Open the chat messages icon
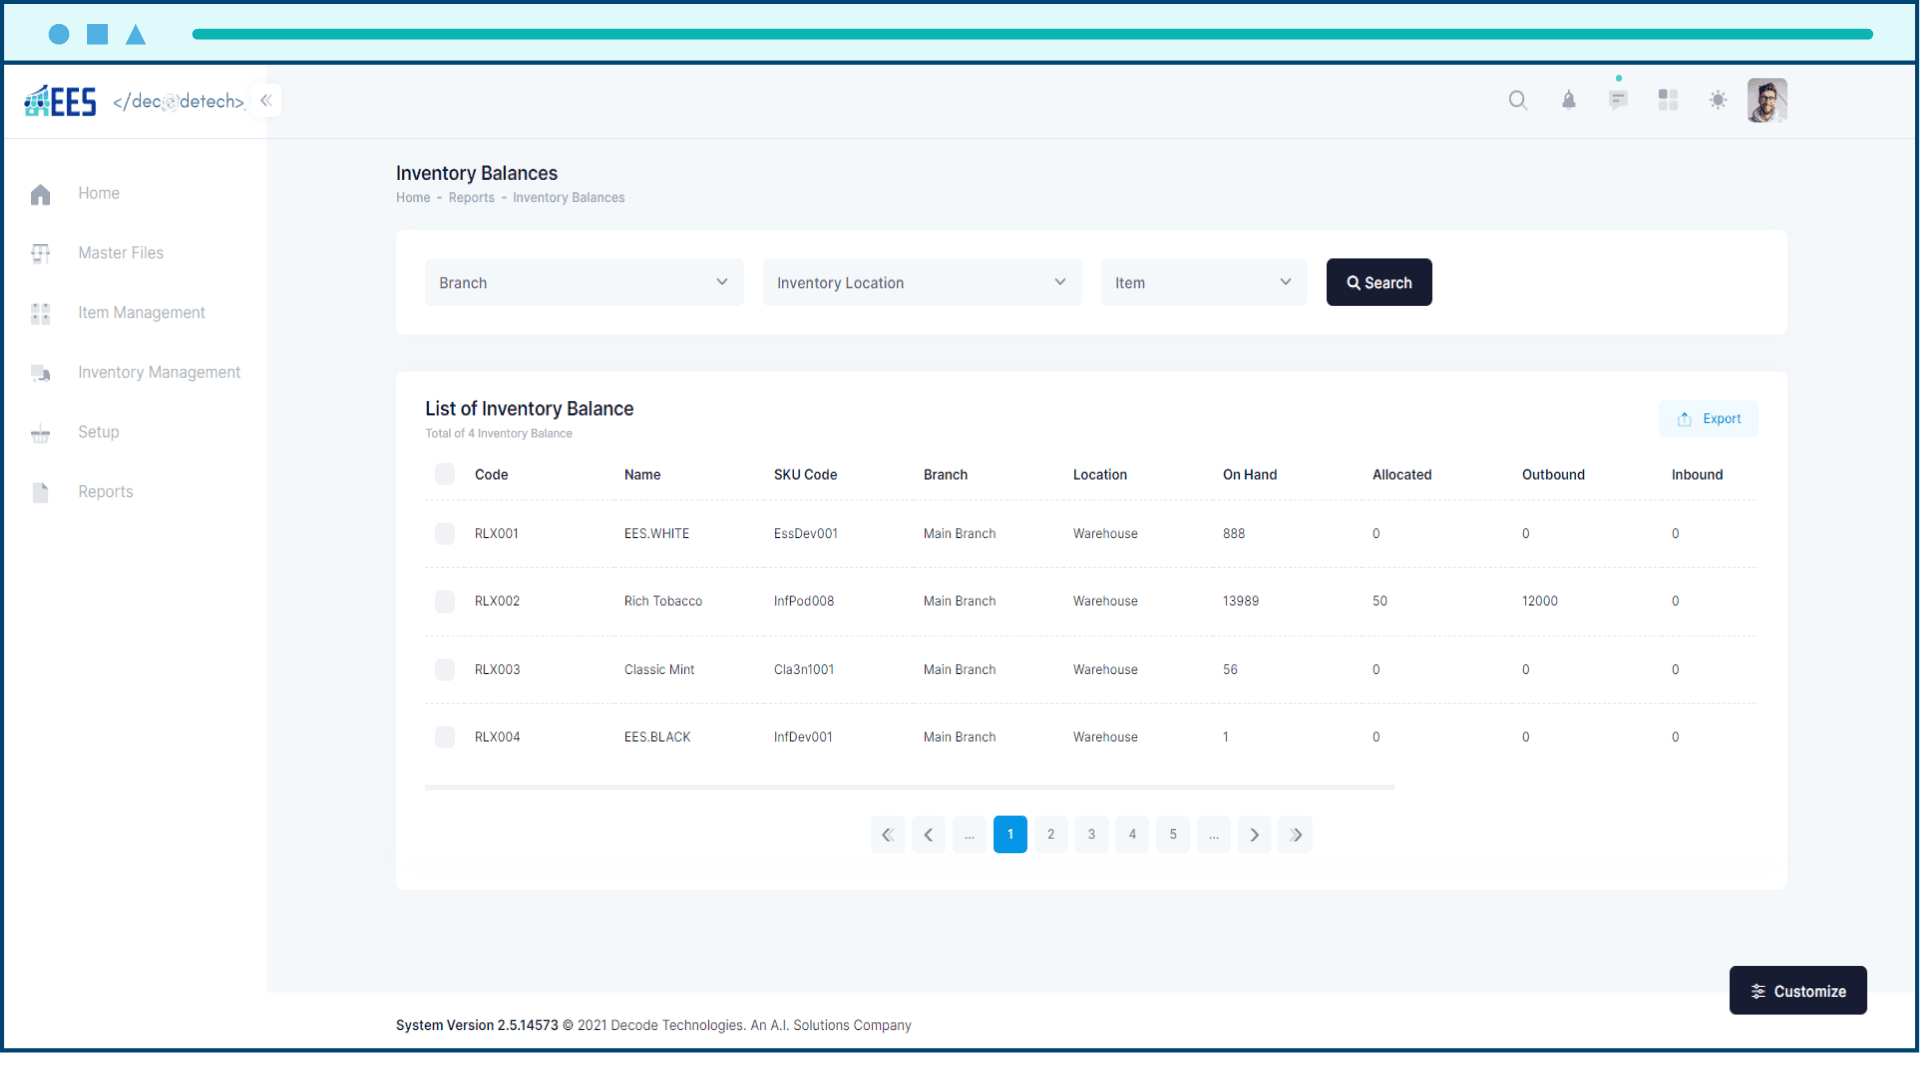1920x1080 pixels. pos(1618,100)
